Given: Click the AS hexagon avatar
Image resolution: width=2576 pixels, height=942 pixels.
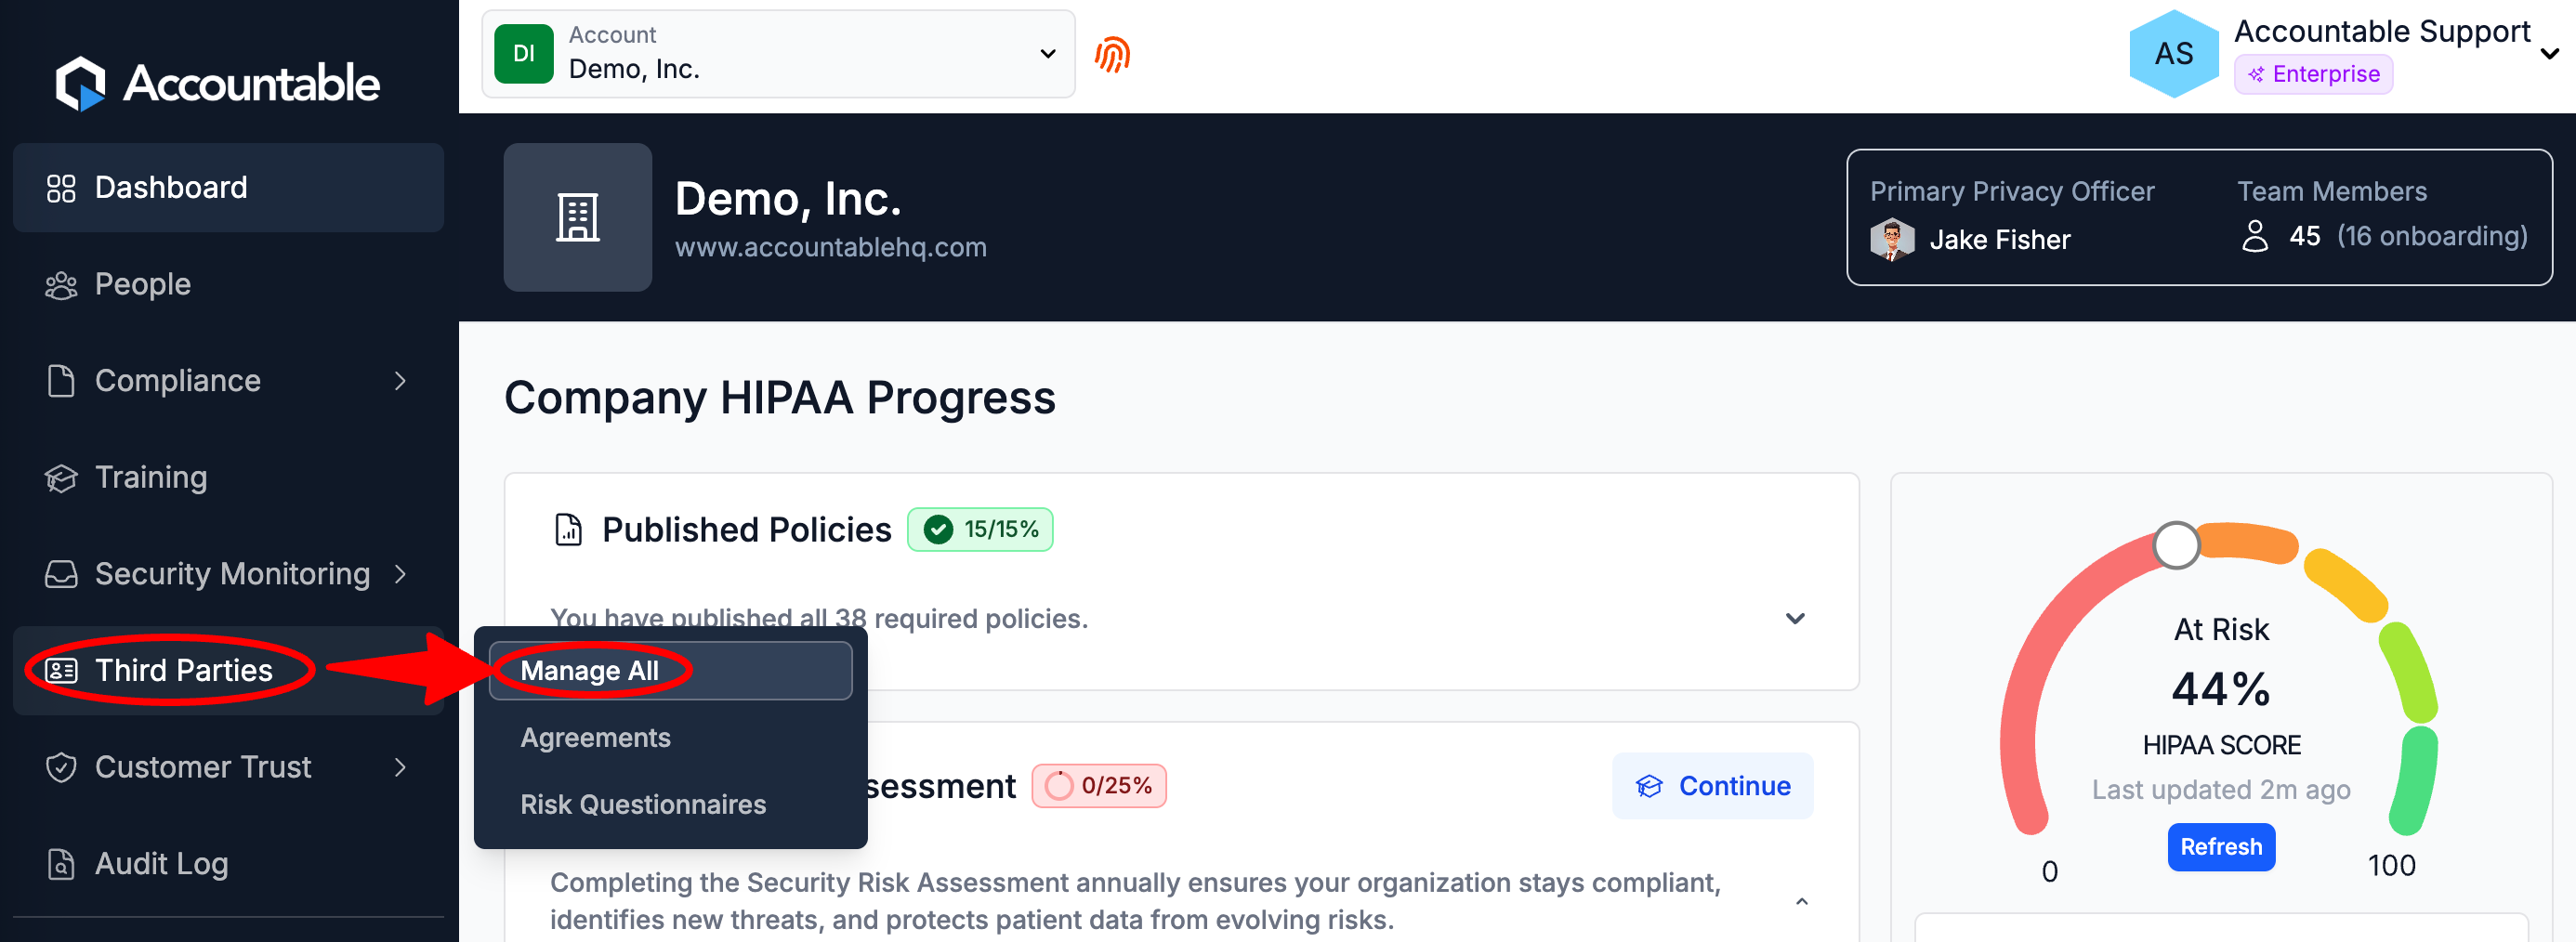Looking at the screenshot, I should 2173,54.
